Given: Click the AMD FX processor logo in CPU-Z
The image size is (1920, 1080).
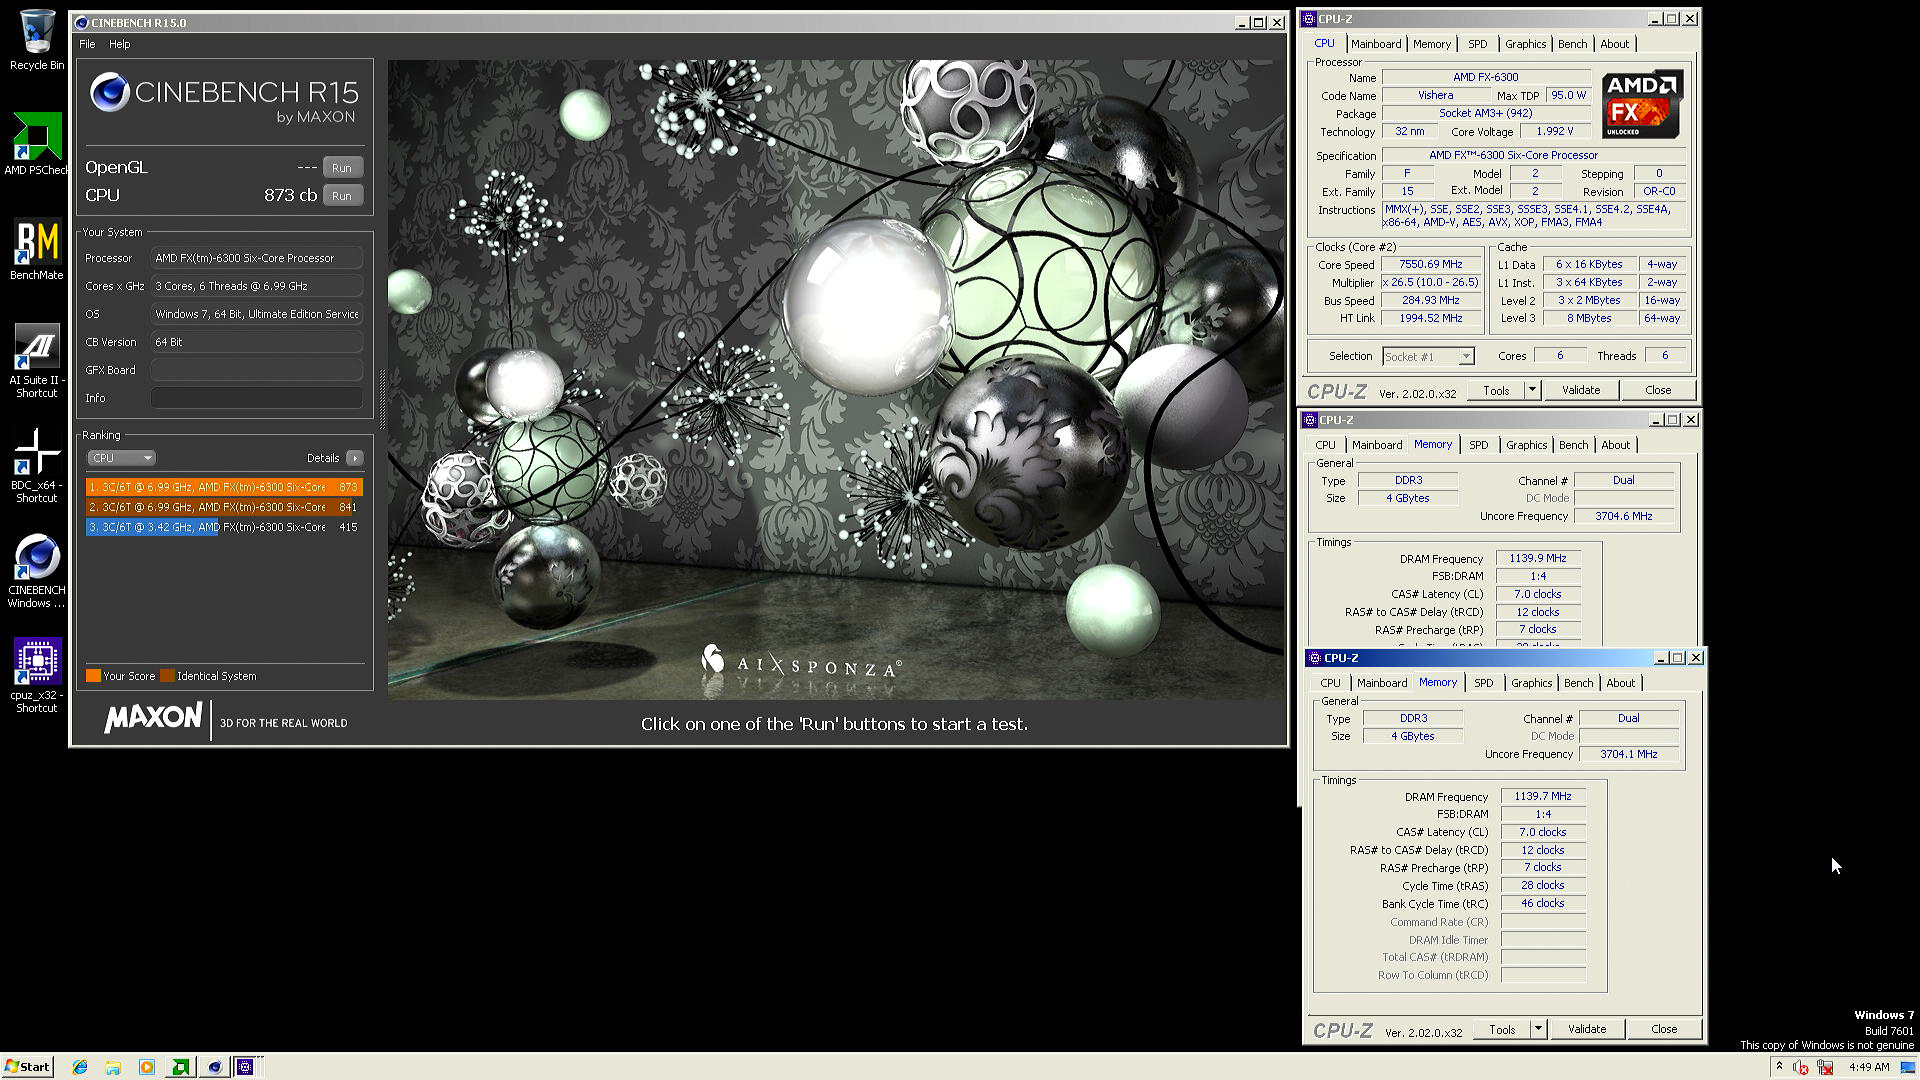Looking at the screenshot, I should tap(1642, 104).
